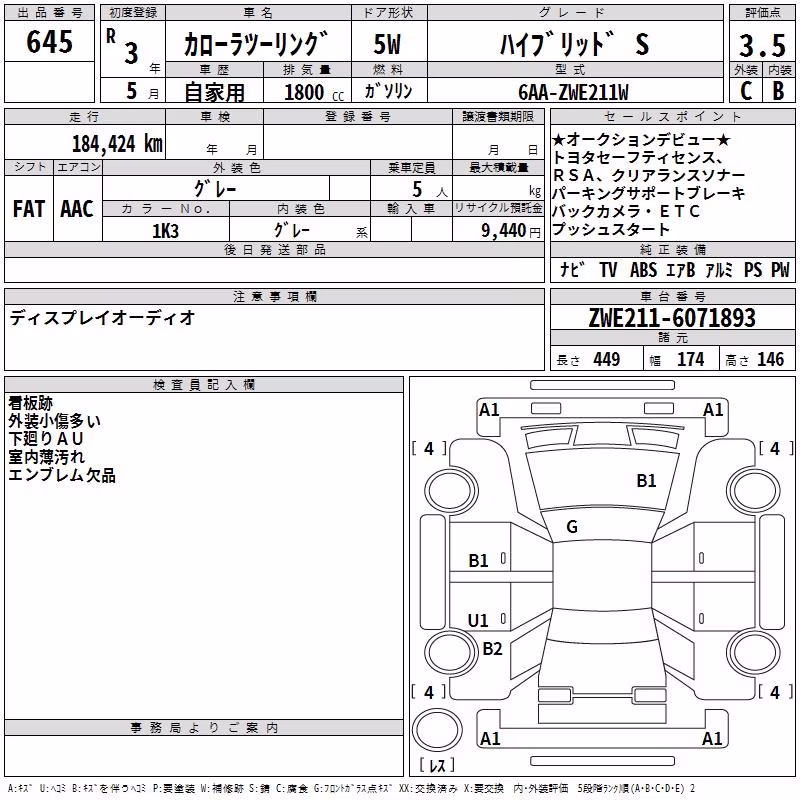Select the color number 1K3

[x=165, y=231]
